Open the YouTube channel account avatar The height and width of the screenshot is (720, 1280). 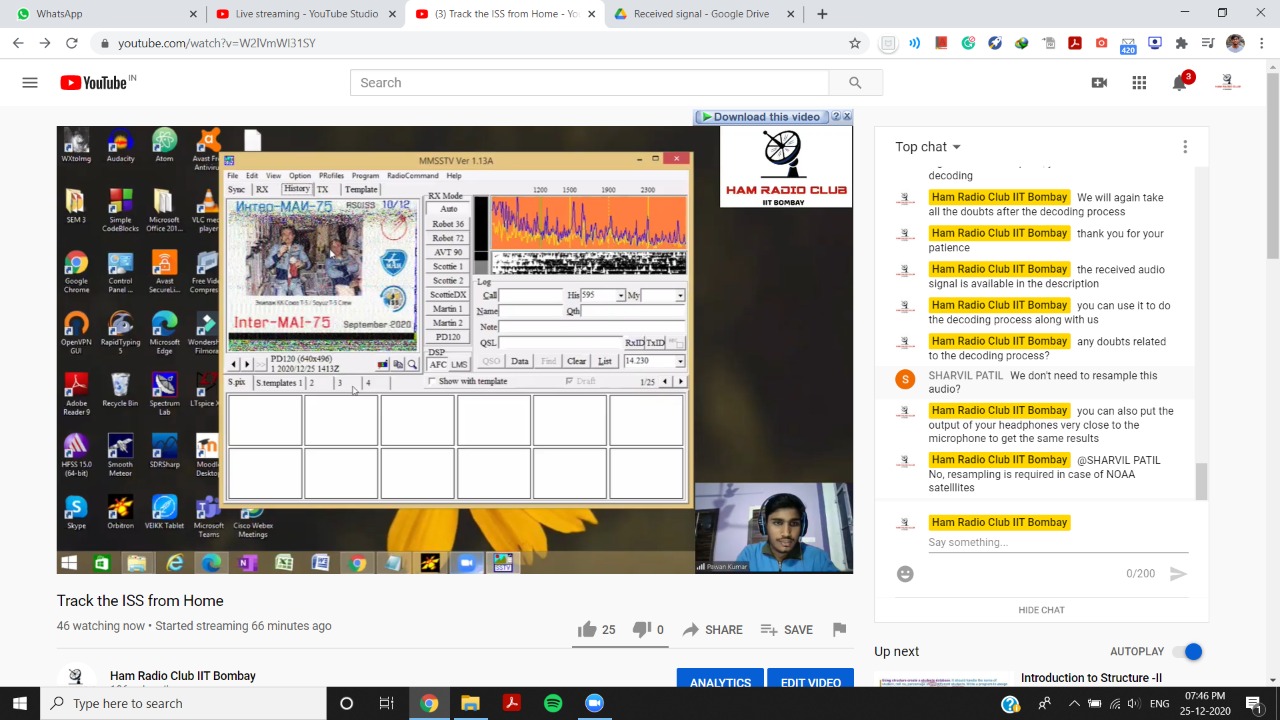[x=1228, y=83]
